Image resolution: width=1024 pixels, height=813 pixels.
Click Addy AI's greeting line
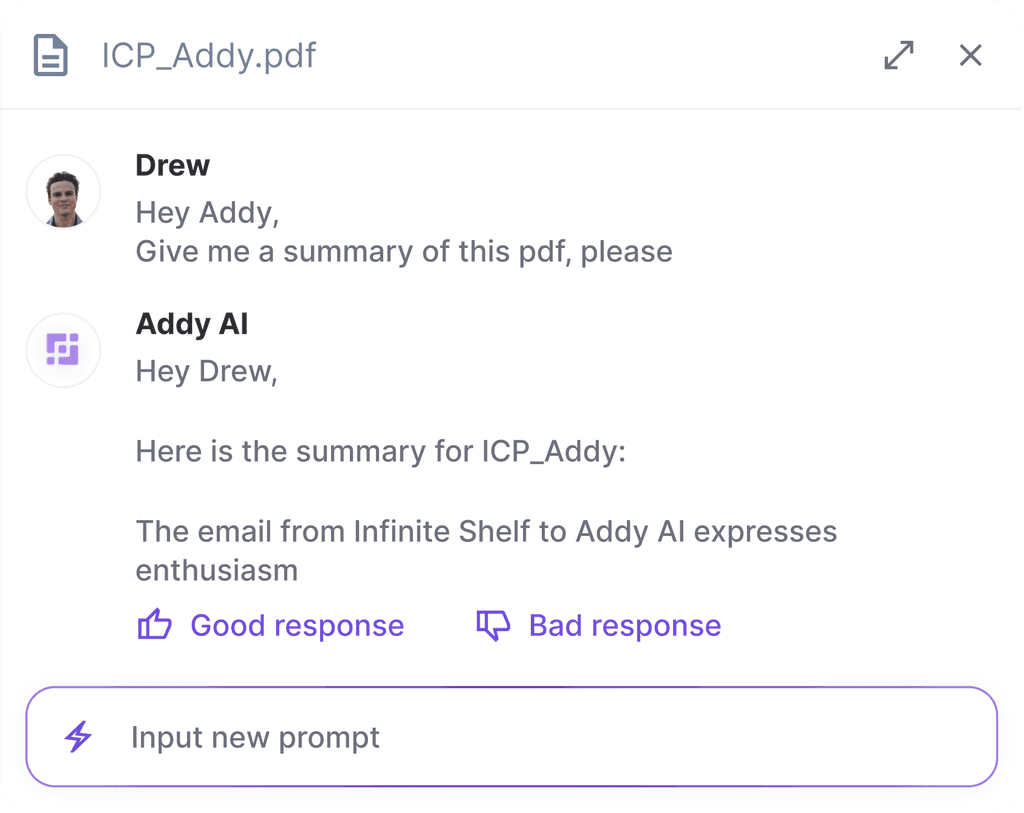(206, 370)
